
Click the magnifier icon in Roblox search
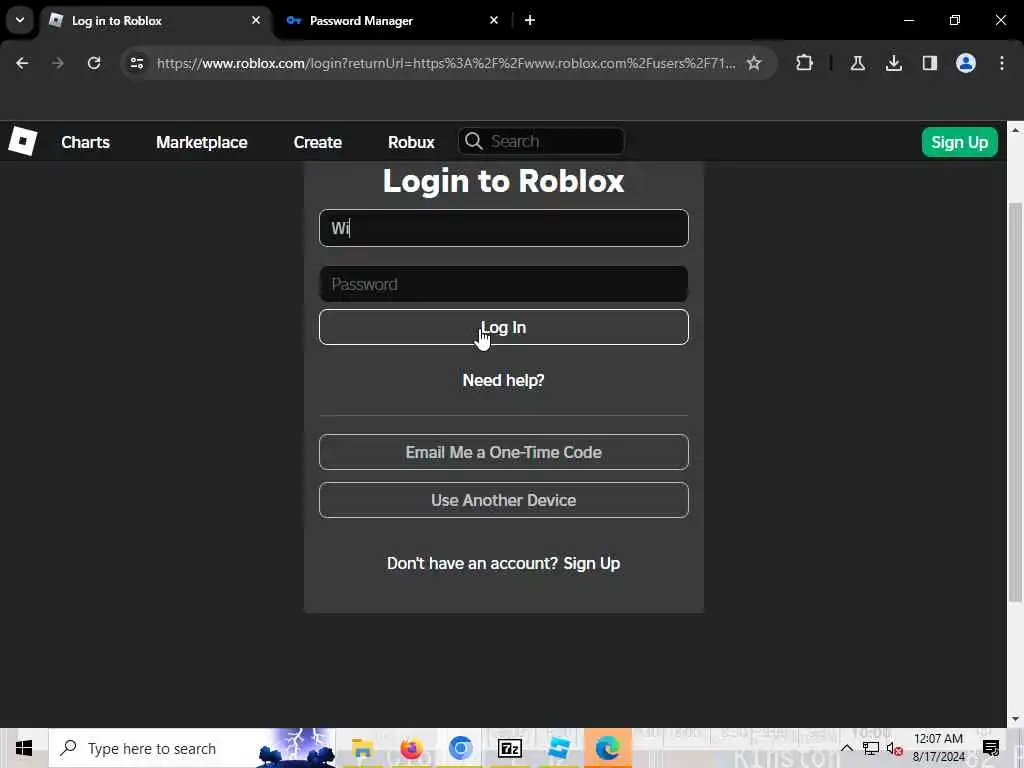point(473,141)
